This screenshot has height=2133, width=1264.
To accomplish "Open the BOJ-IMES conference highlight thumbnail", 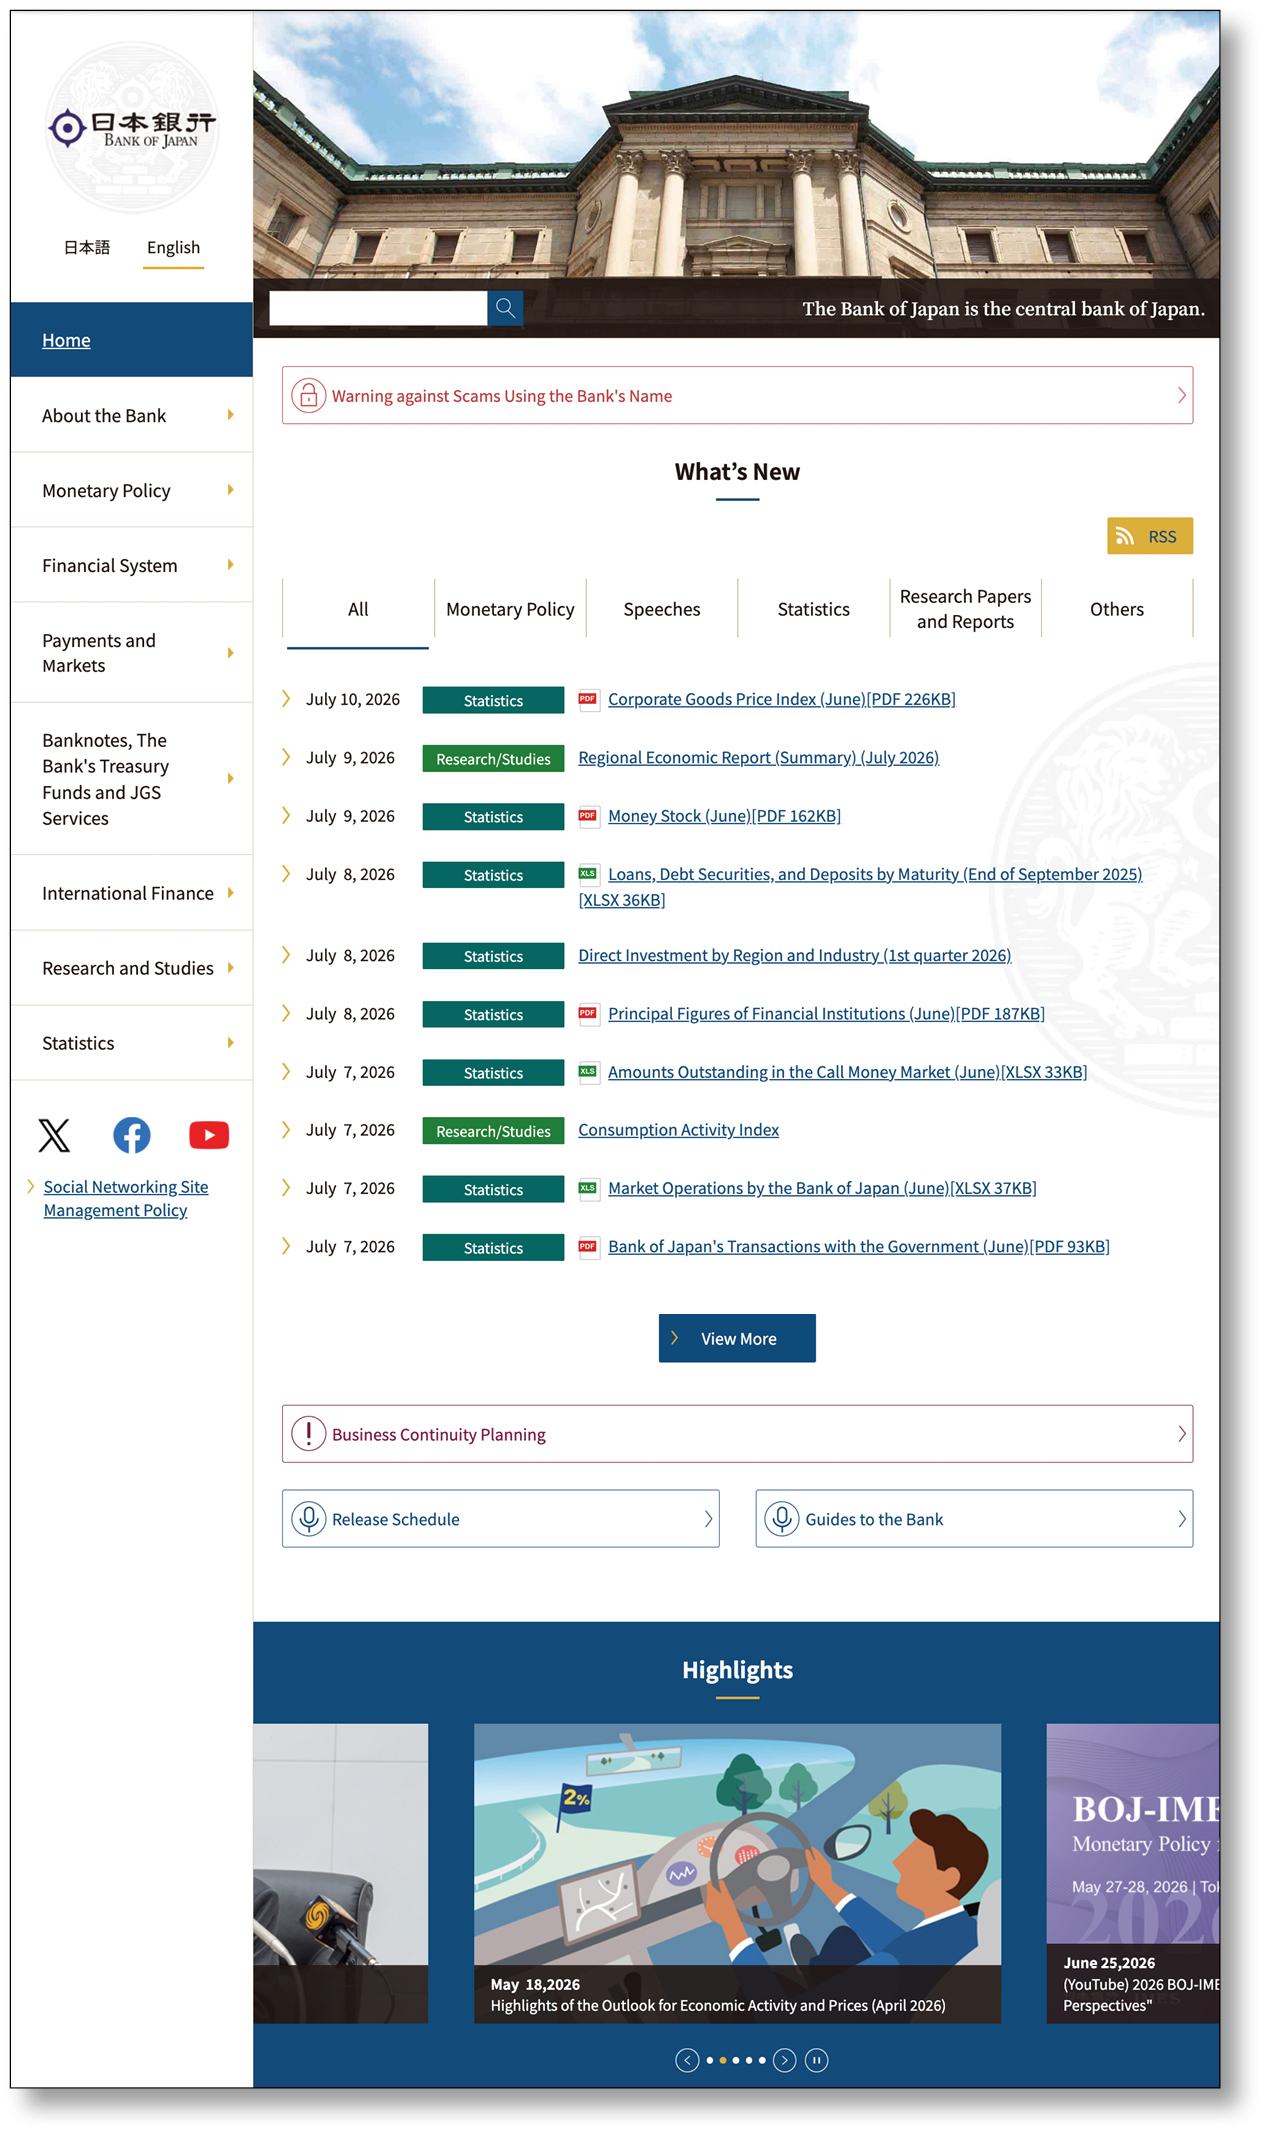I will click(x=1133, y=1872).
